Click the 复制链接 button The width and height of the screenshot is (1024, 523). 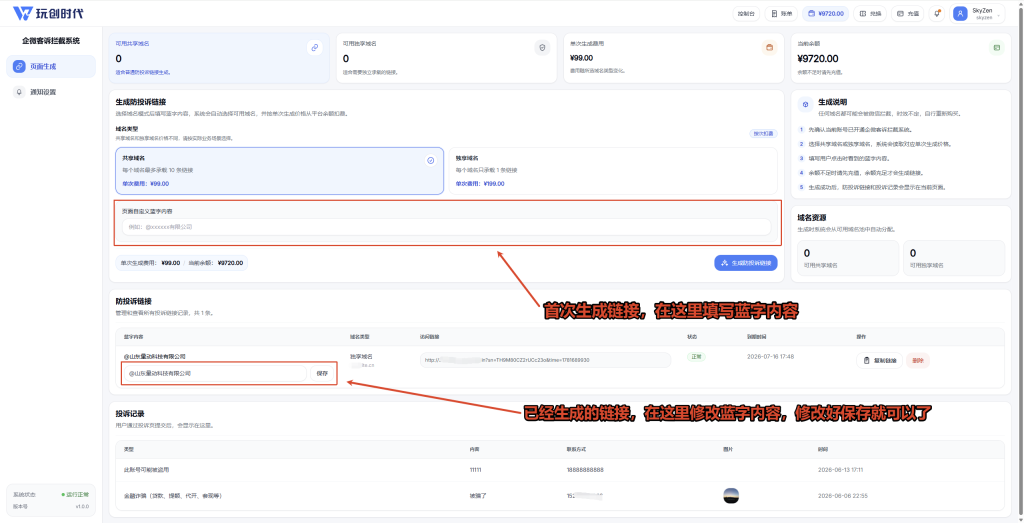[880, 360]
